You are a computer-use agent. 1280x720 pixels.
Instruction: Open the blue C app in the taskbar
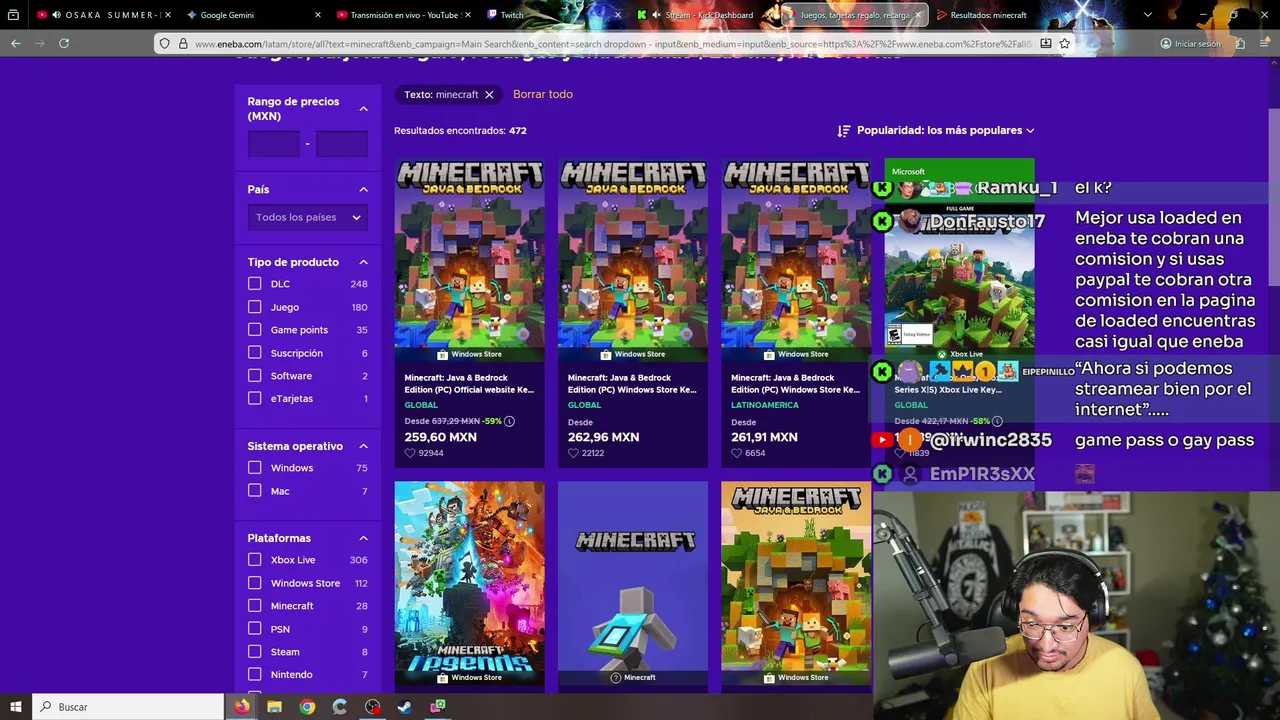(x=340, y=707)
